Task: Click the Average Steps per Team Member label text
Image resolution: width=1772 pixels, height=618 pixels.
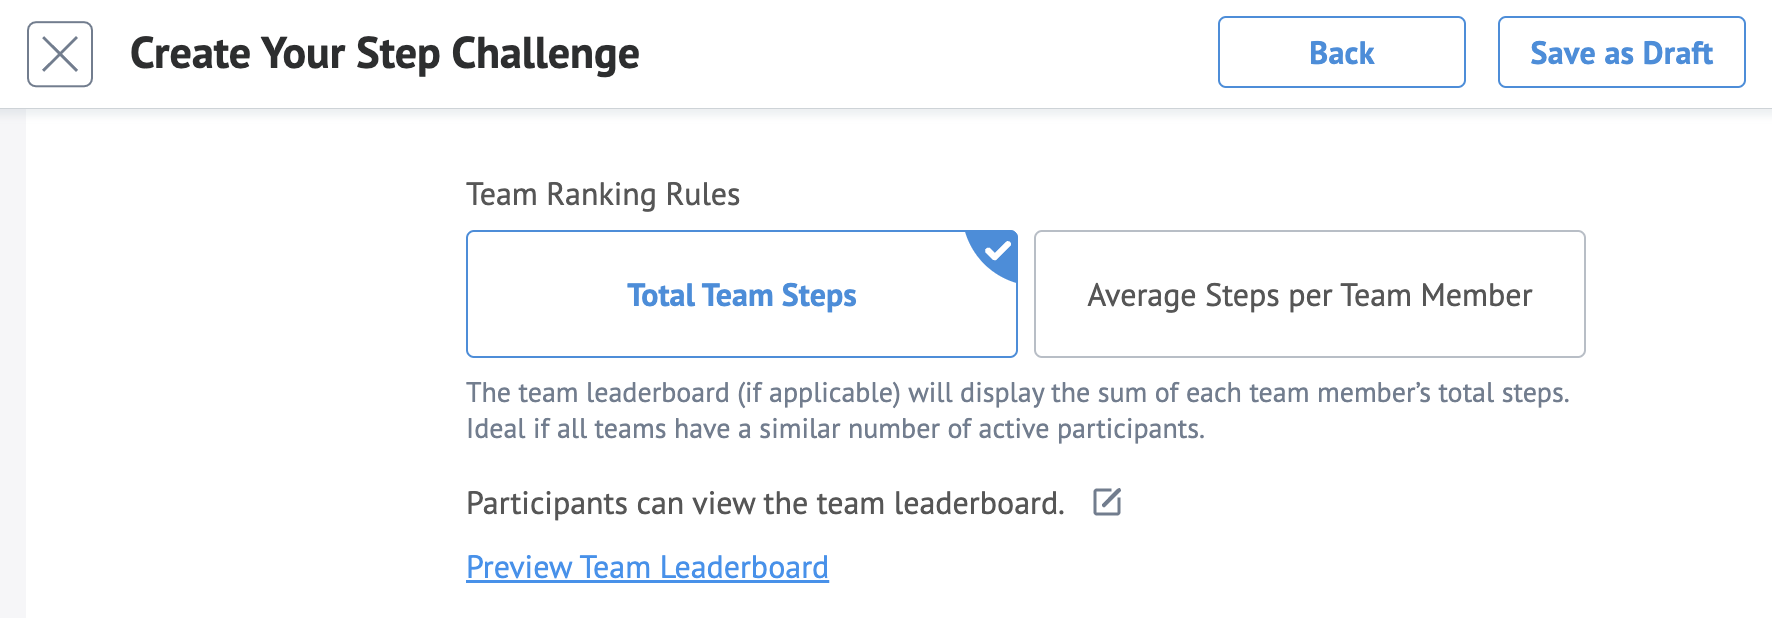Action: (x=1309, y=295)
